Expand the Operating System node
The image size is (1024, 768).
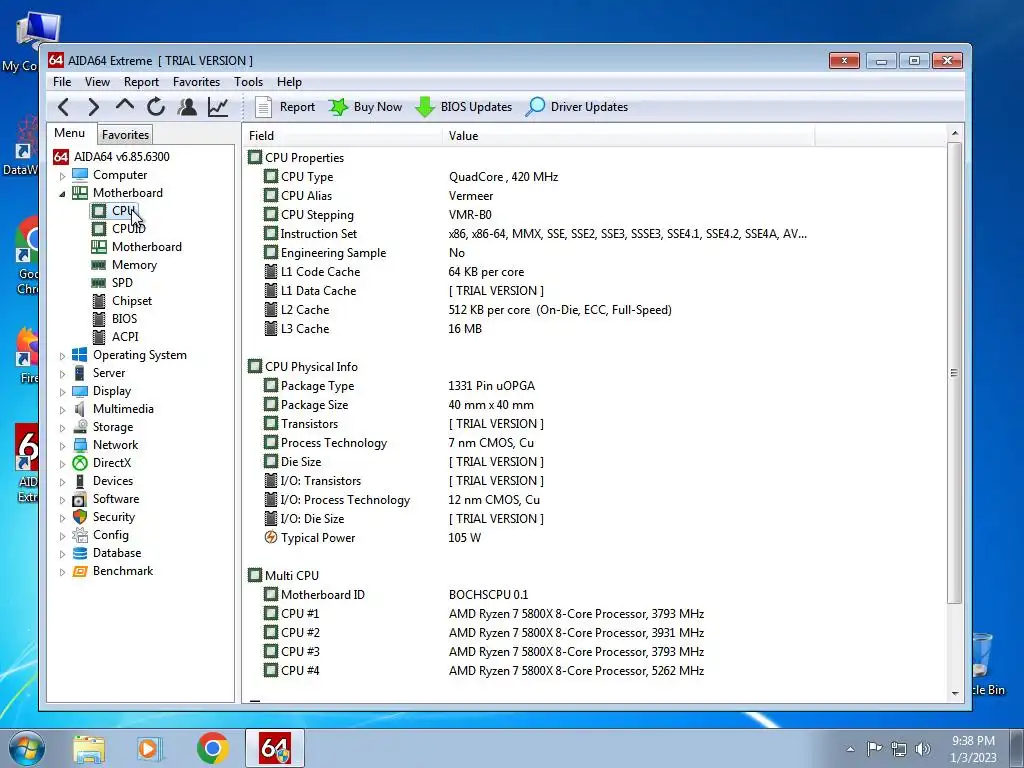coord(63,356)
